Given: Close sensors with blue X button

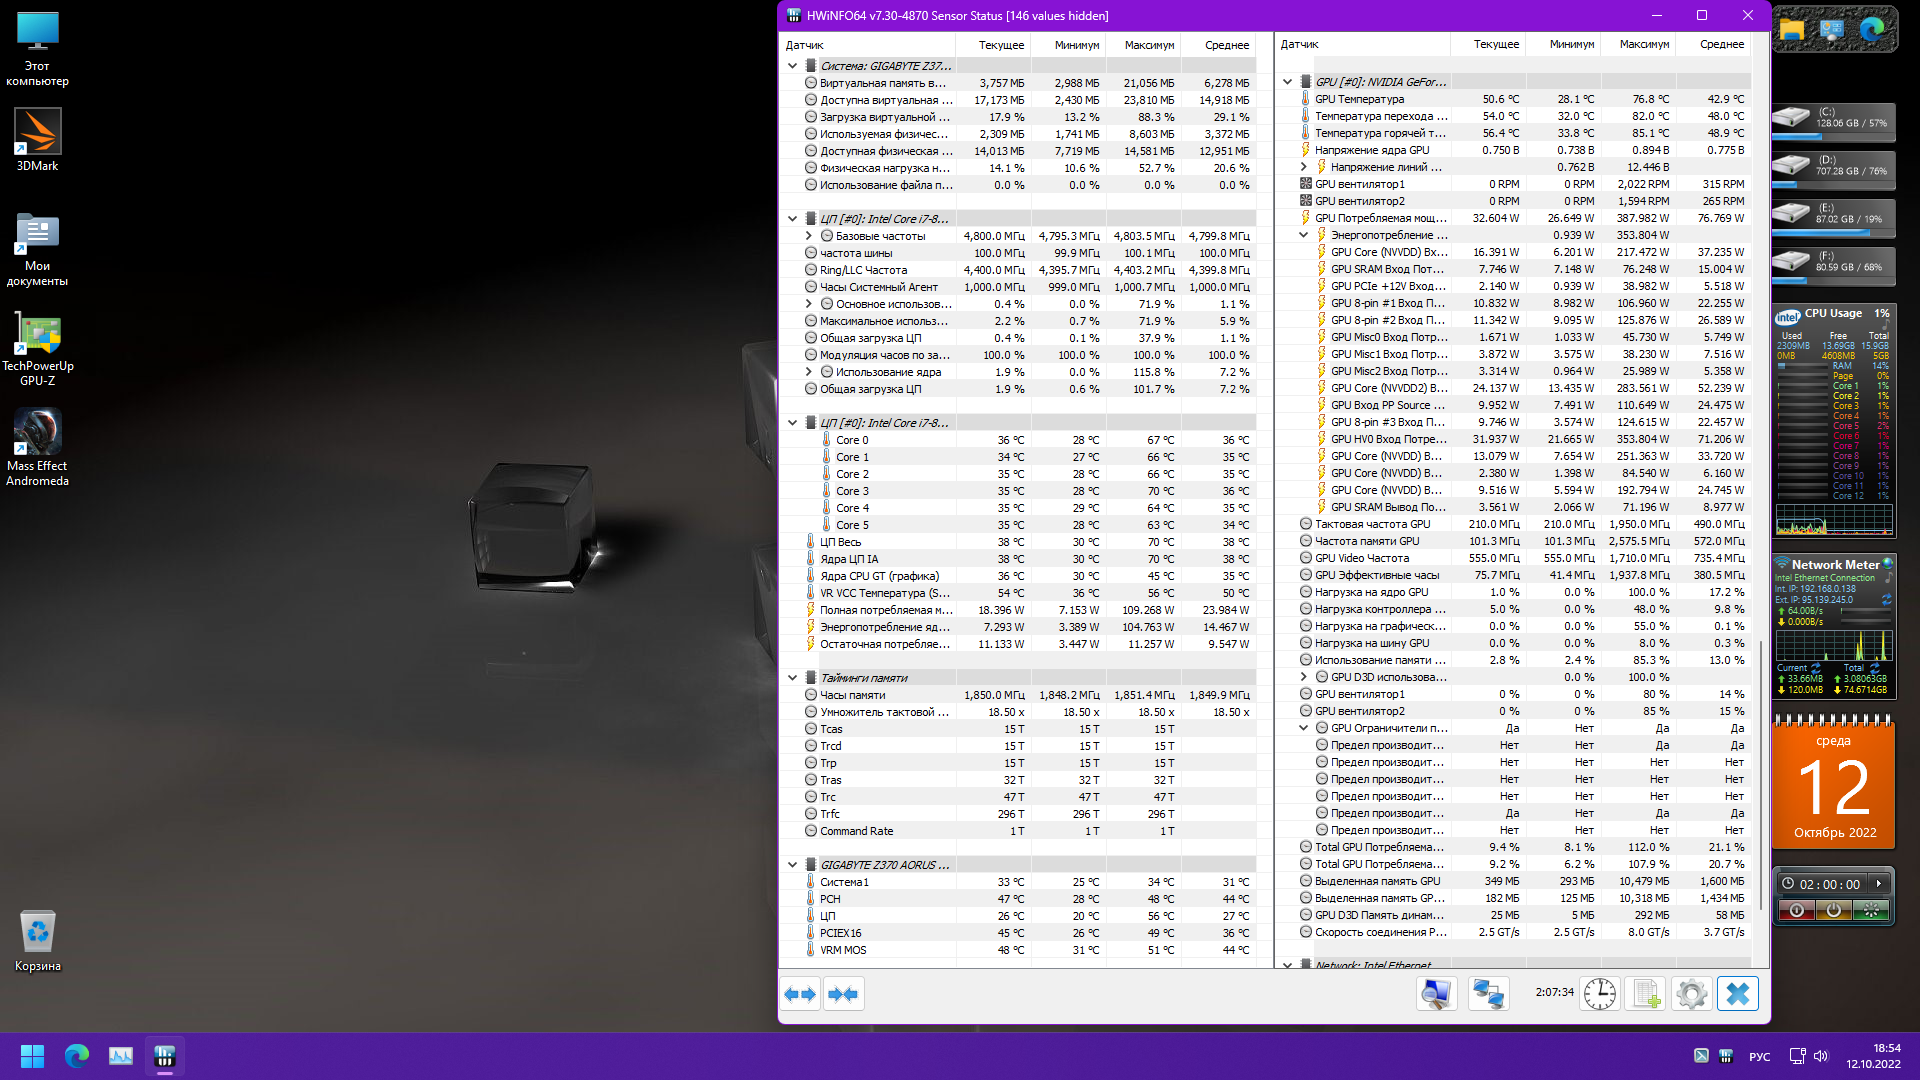Looking at the screenshot, I should [x=1737, y=994].
